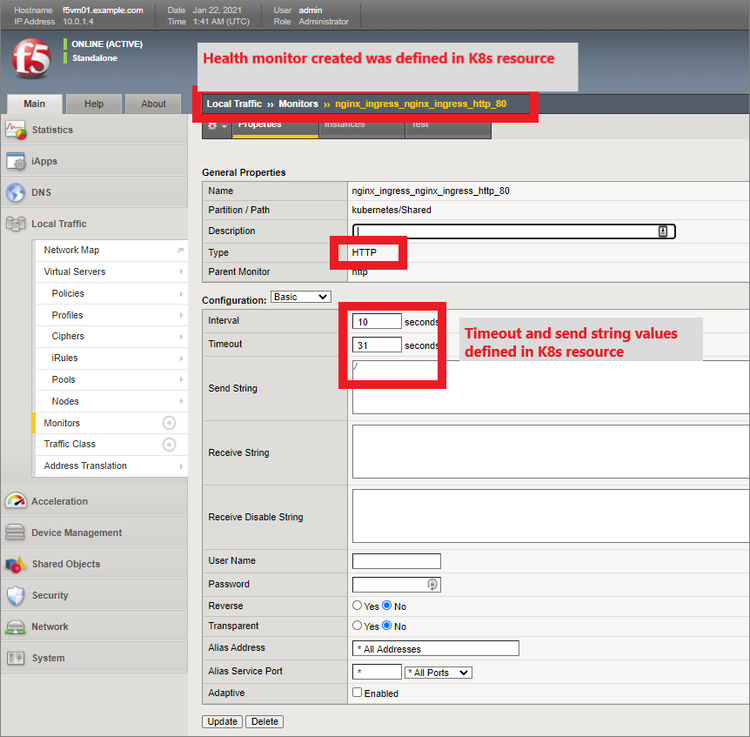Click Monitors in the breadcrumb

pyautogui.click(x=298, y=104)
